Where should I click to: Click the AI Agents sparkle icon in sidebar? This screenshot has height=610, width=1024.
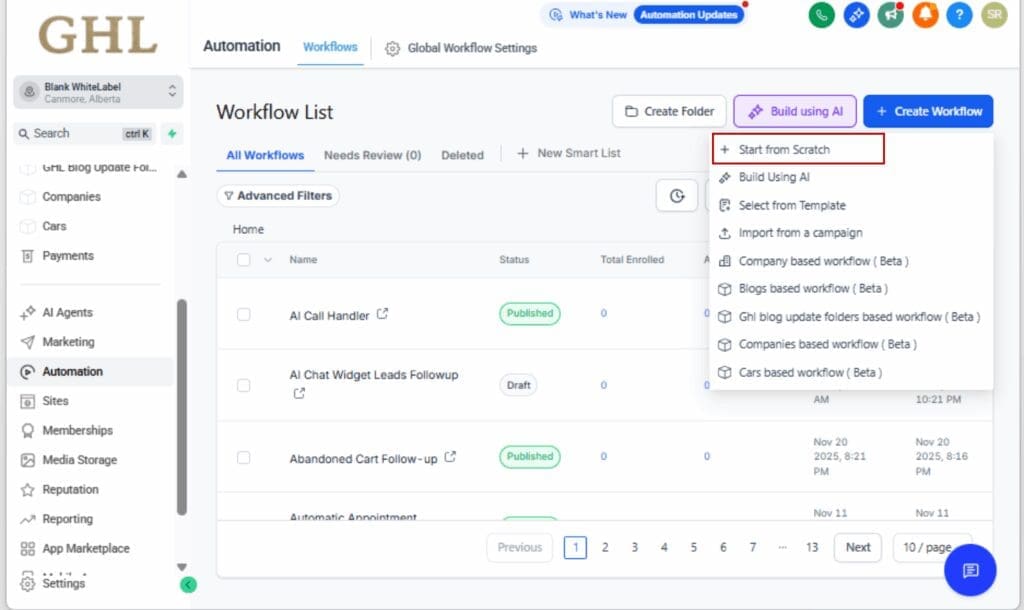[x=27, y=313]
